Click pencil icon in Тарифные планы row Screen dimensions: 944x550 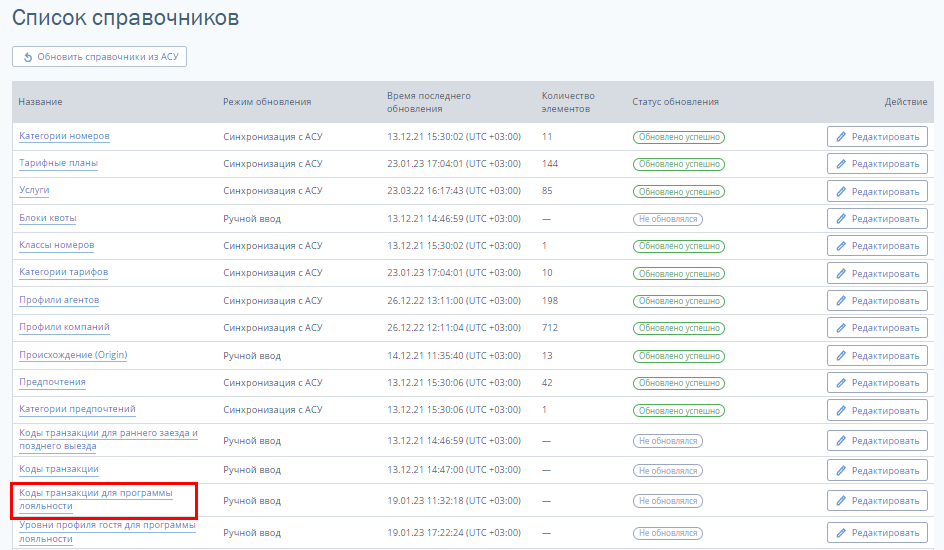point(841,164)
